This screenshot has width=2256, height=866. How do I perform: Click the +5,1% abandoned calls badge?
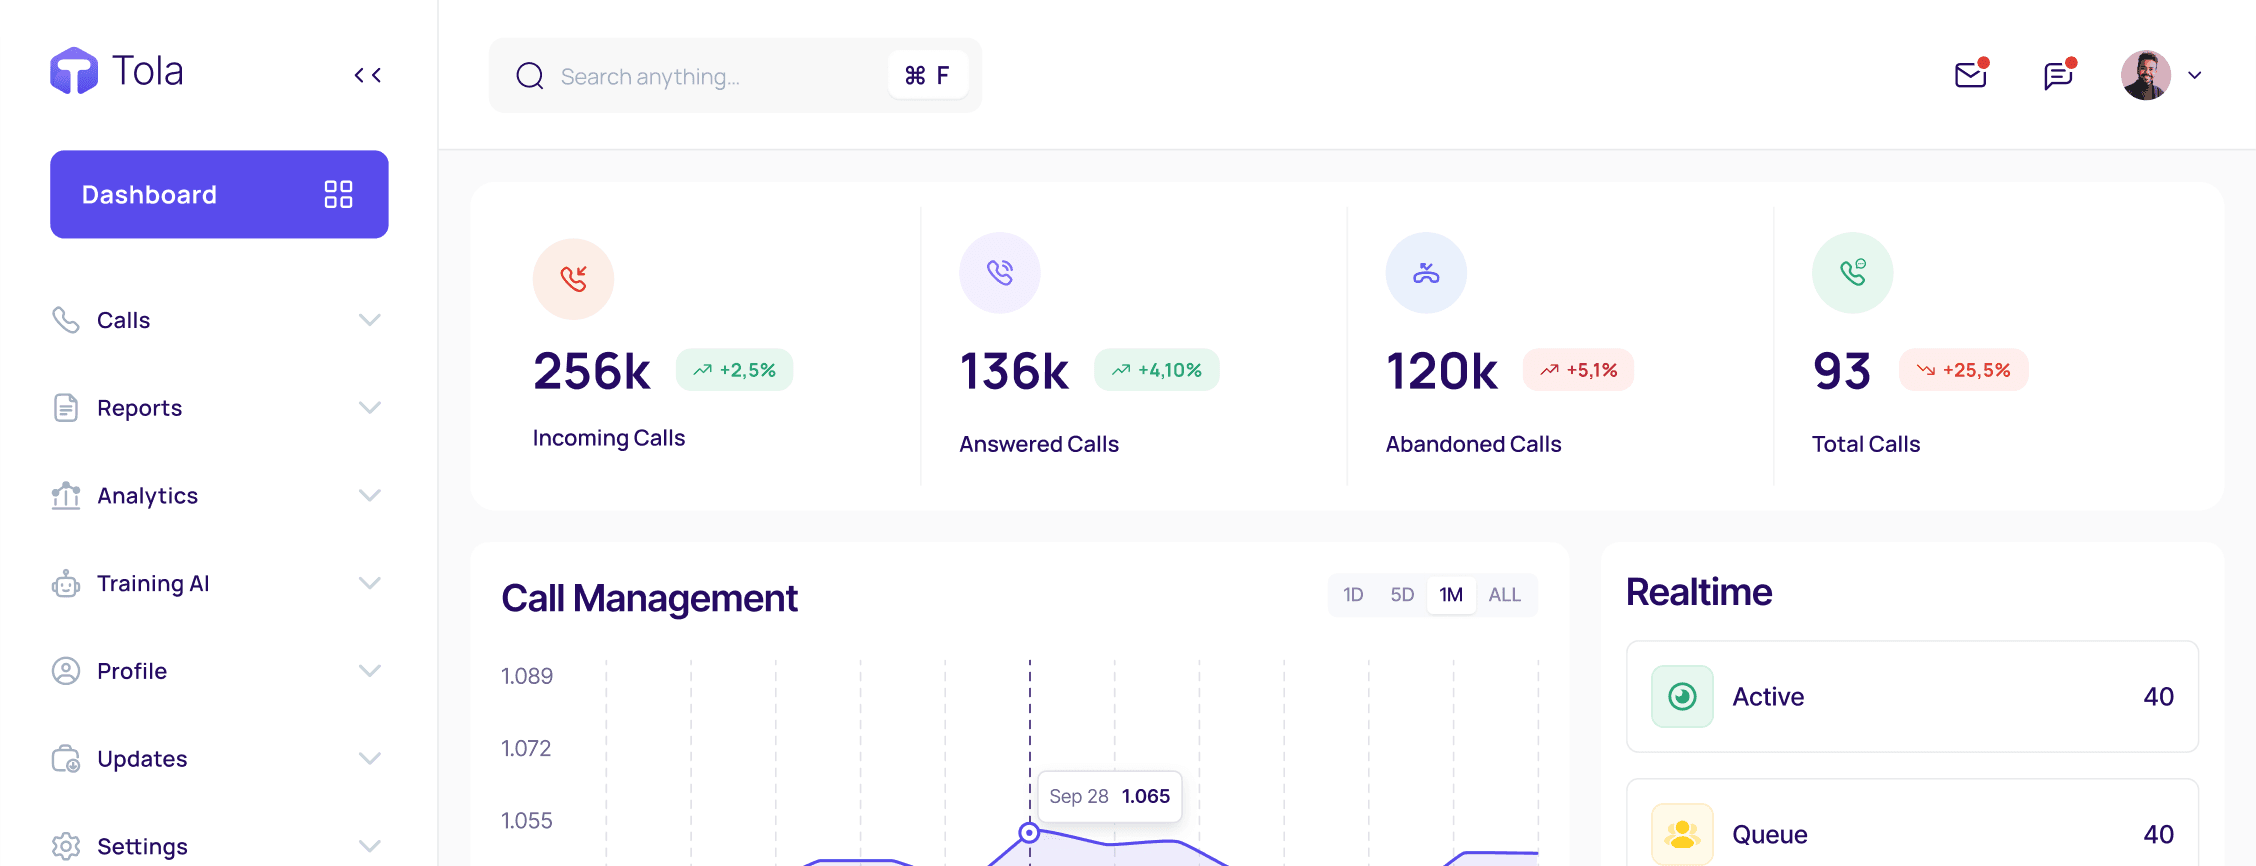point(1578,370)
